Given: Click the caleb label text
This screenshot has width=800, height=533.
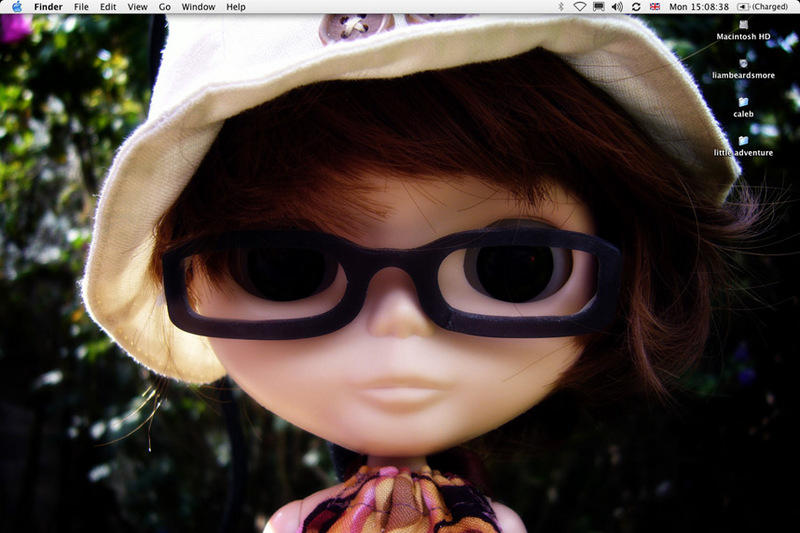Looking at the screenshot, I should (x=743, y=114).
